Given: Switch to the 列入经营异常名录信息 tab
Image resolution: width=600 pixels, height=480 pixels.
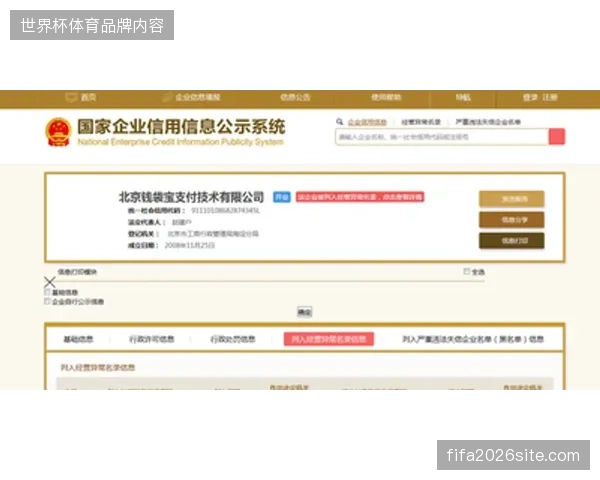Looking at the screenshot, I should coord(329,339).
